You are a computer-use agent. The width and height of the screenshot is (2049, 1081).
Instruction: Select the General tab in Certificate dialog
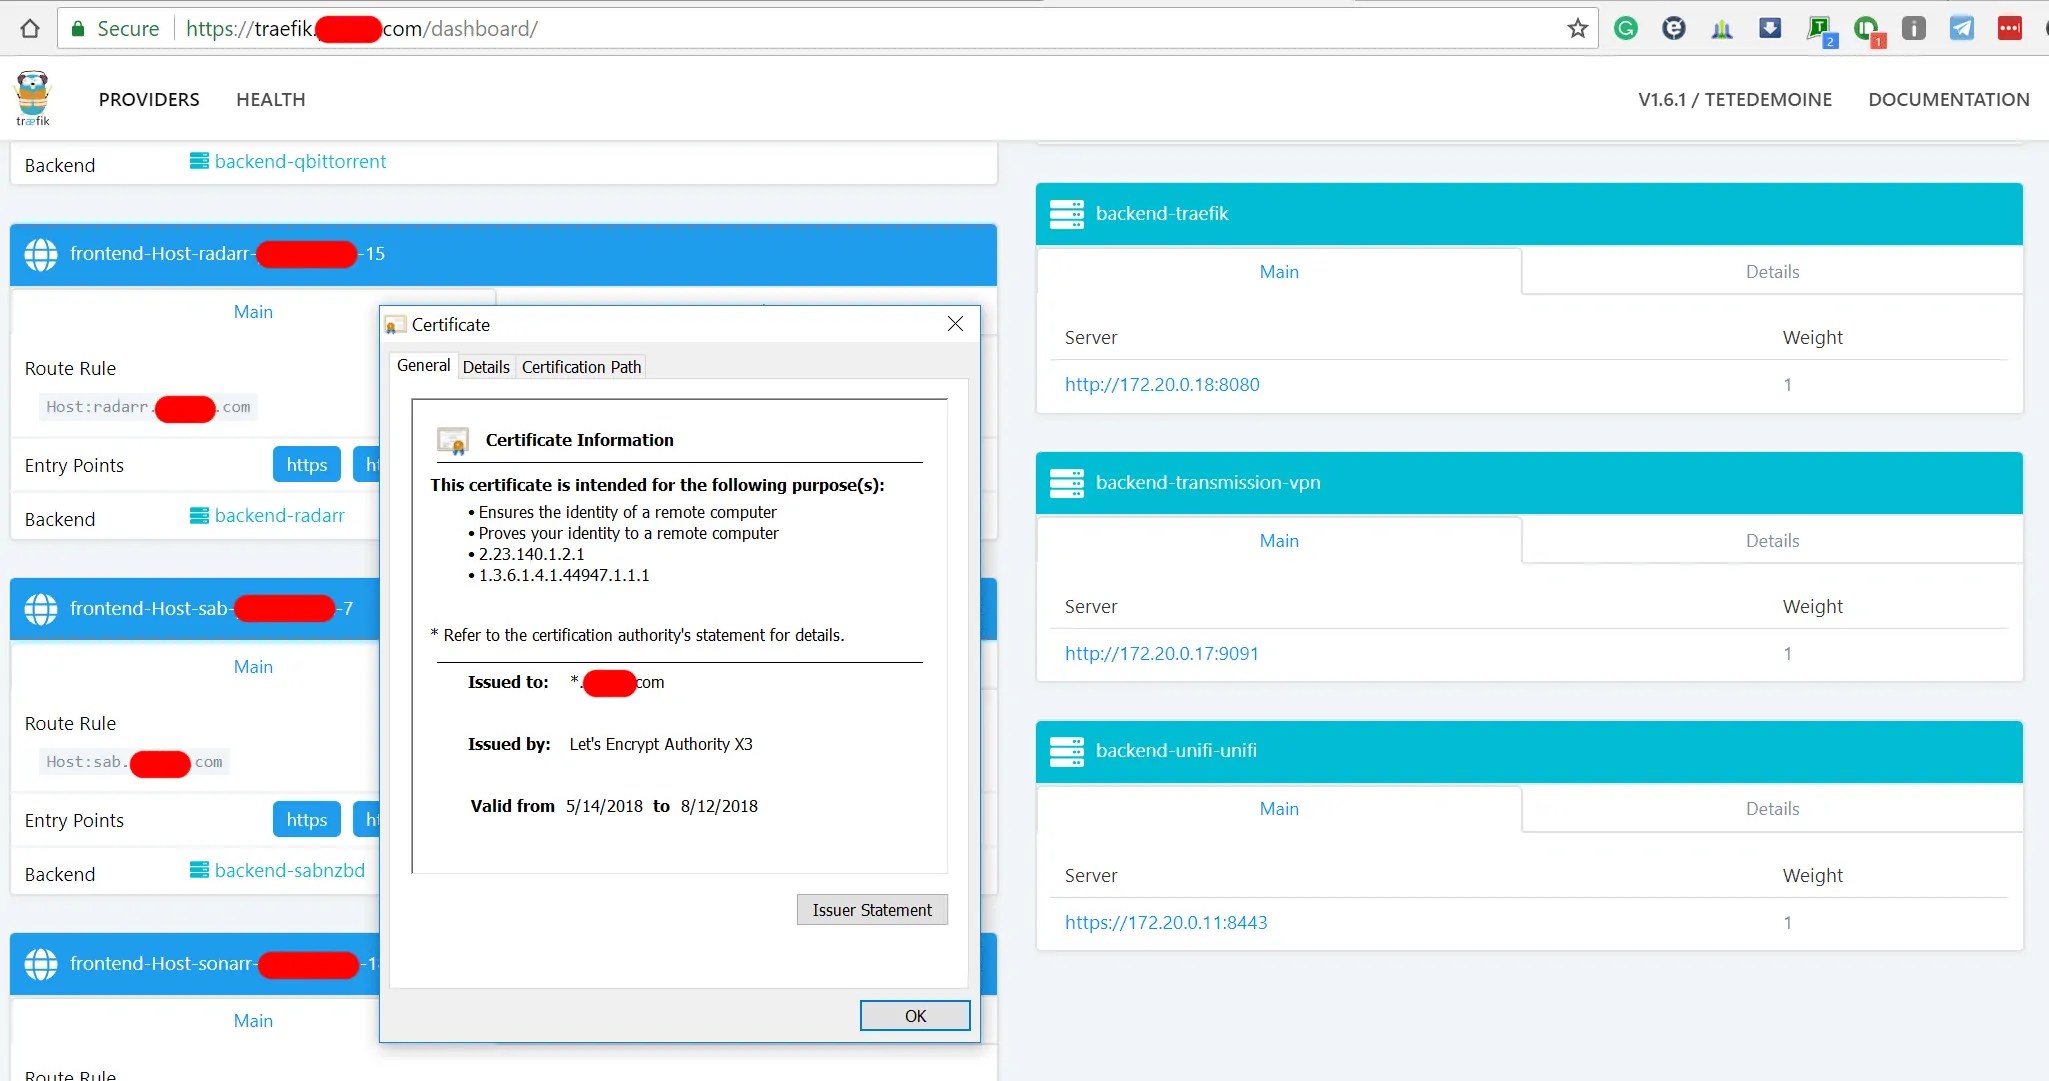(424, 365)
